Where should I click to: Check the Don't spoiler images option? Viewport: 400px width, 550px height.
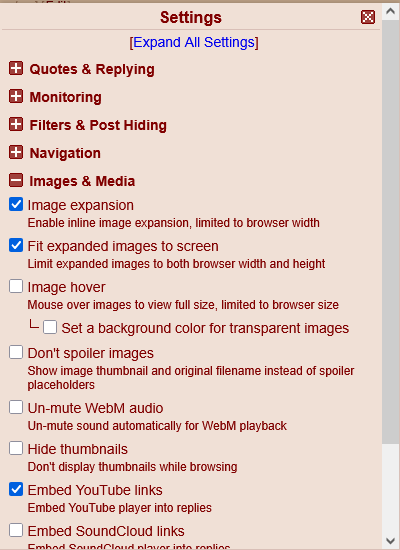coord(16,352)
